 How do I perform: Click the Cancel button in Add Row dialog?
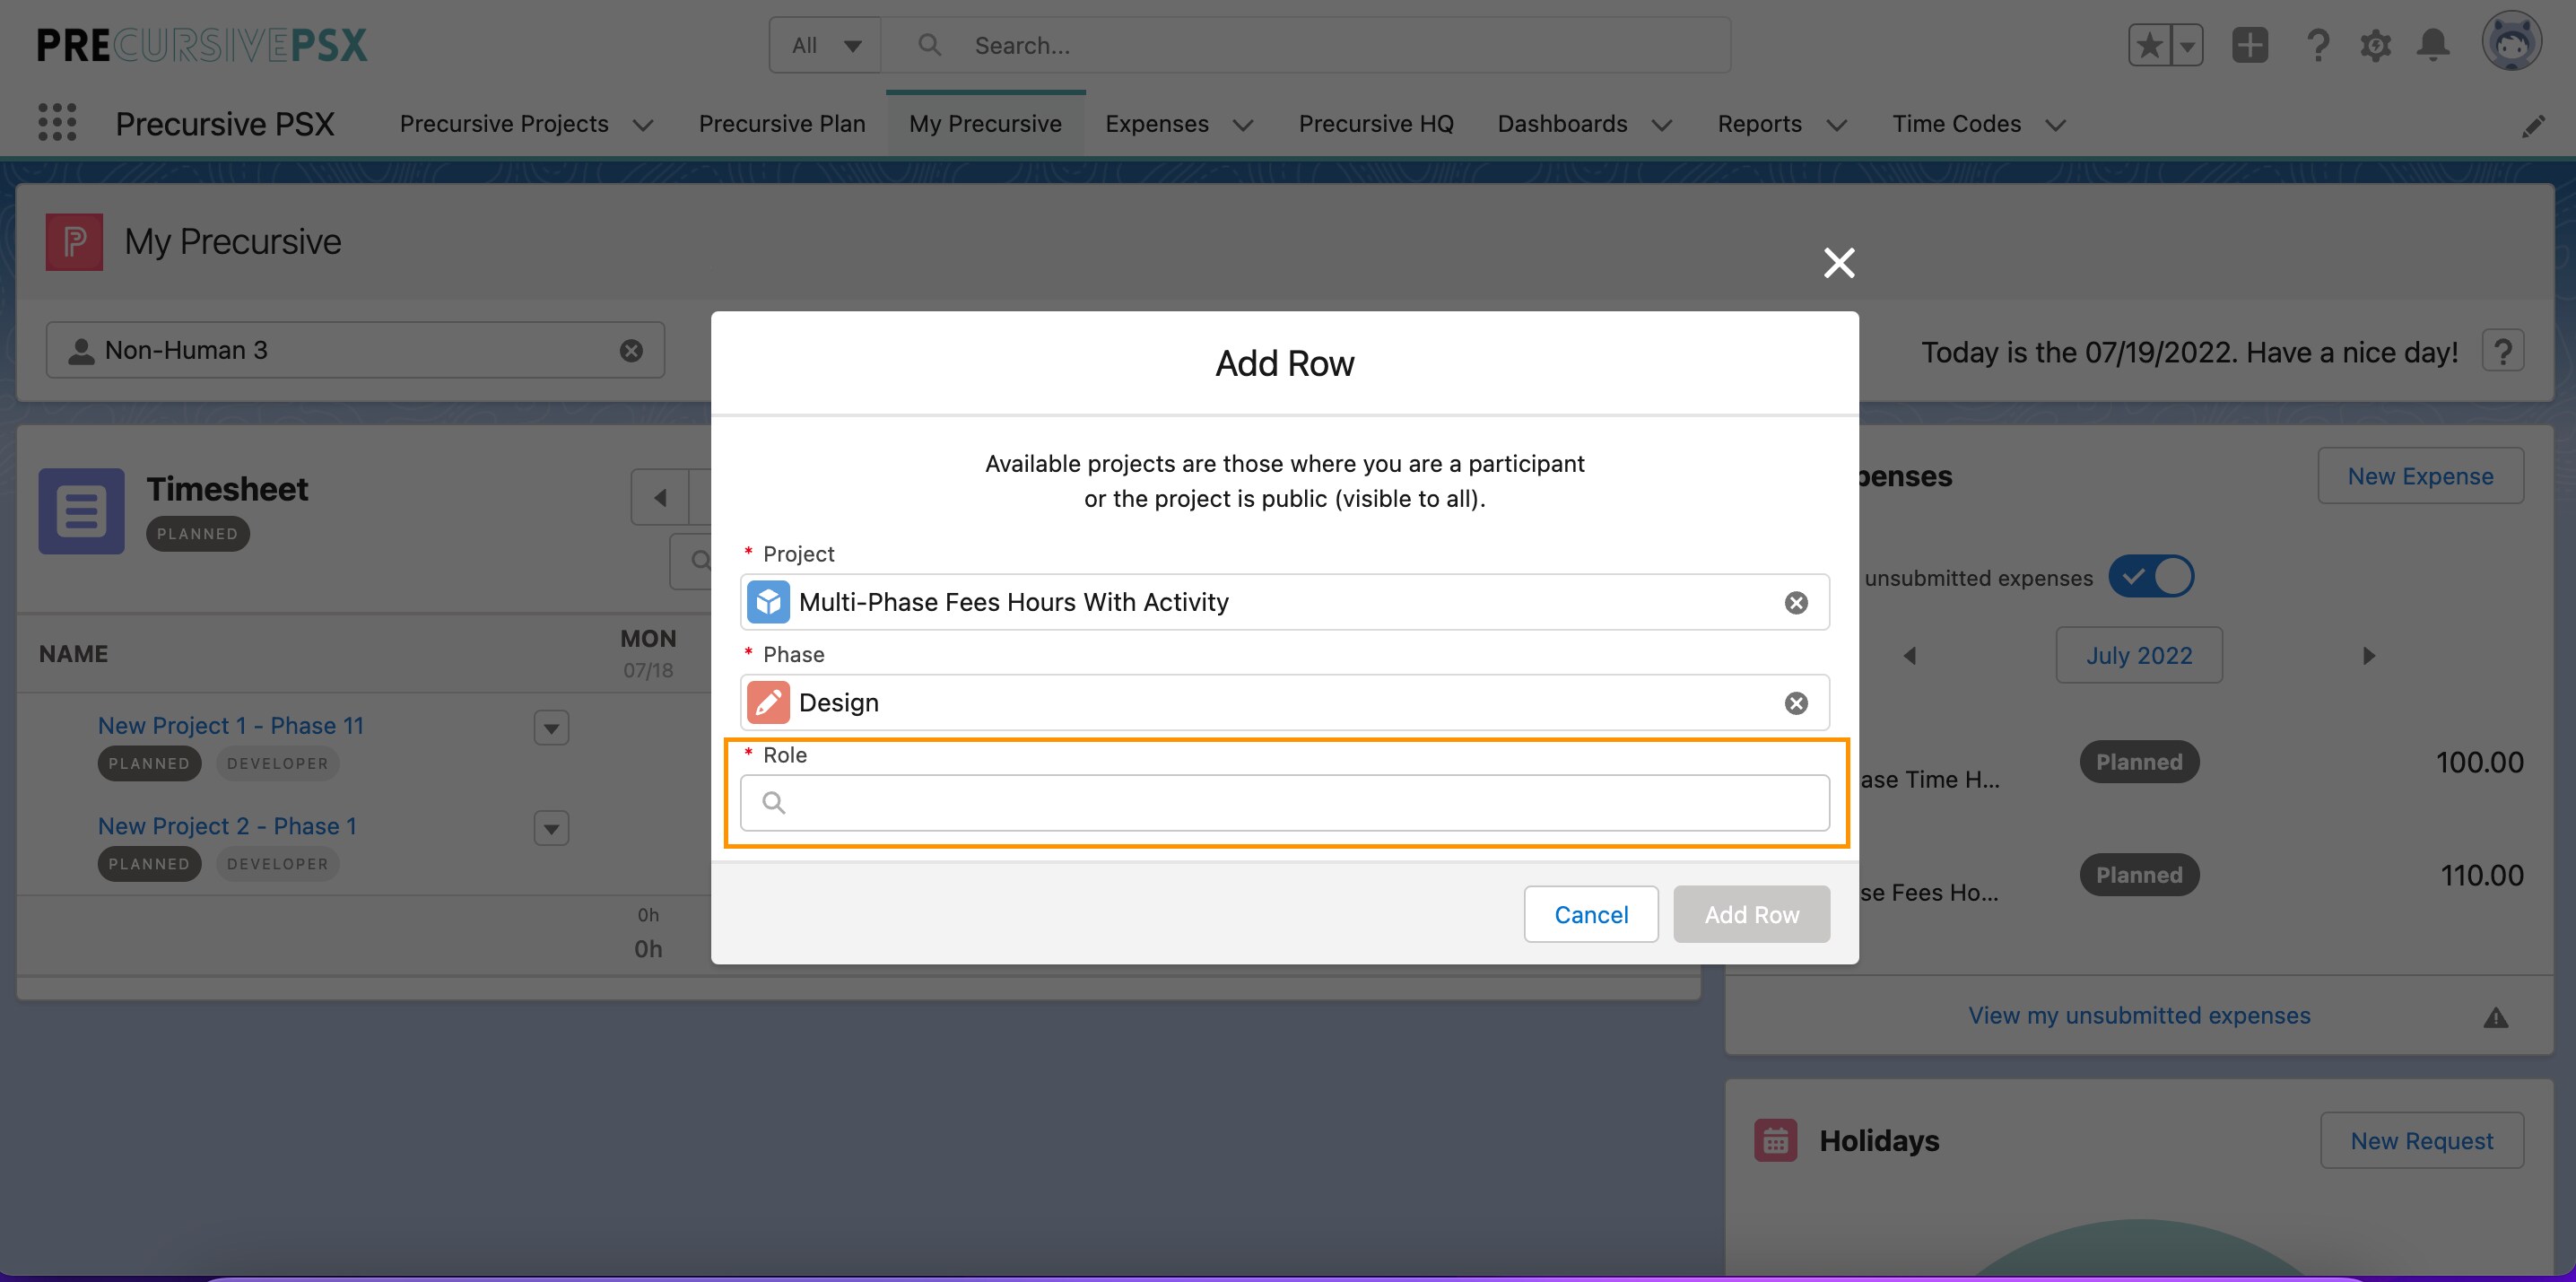1591,913
